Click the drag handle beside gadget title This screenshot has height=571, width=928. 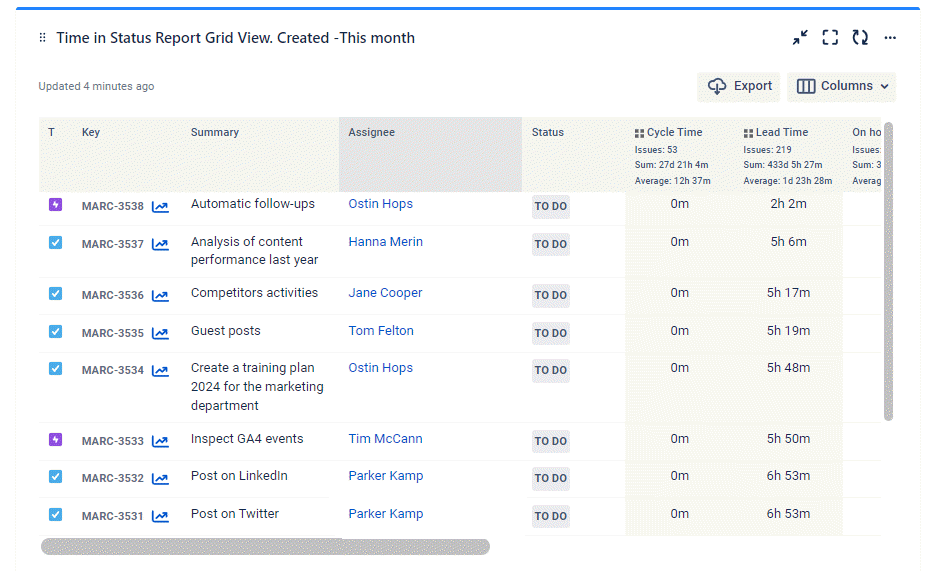(x=42, y=38)
